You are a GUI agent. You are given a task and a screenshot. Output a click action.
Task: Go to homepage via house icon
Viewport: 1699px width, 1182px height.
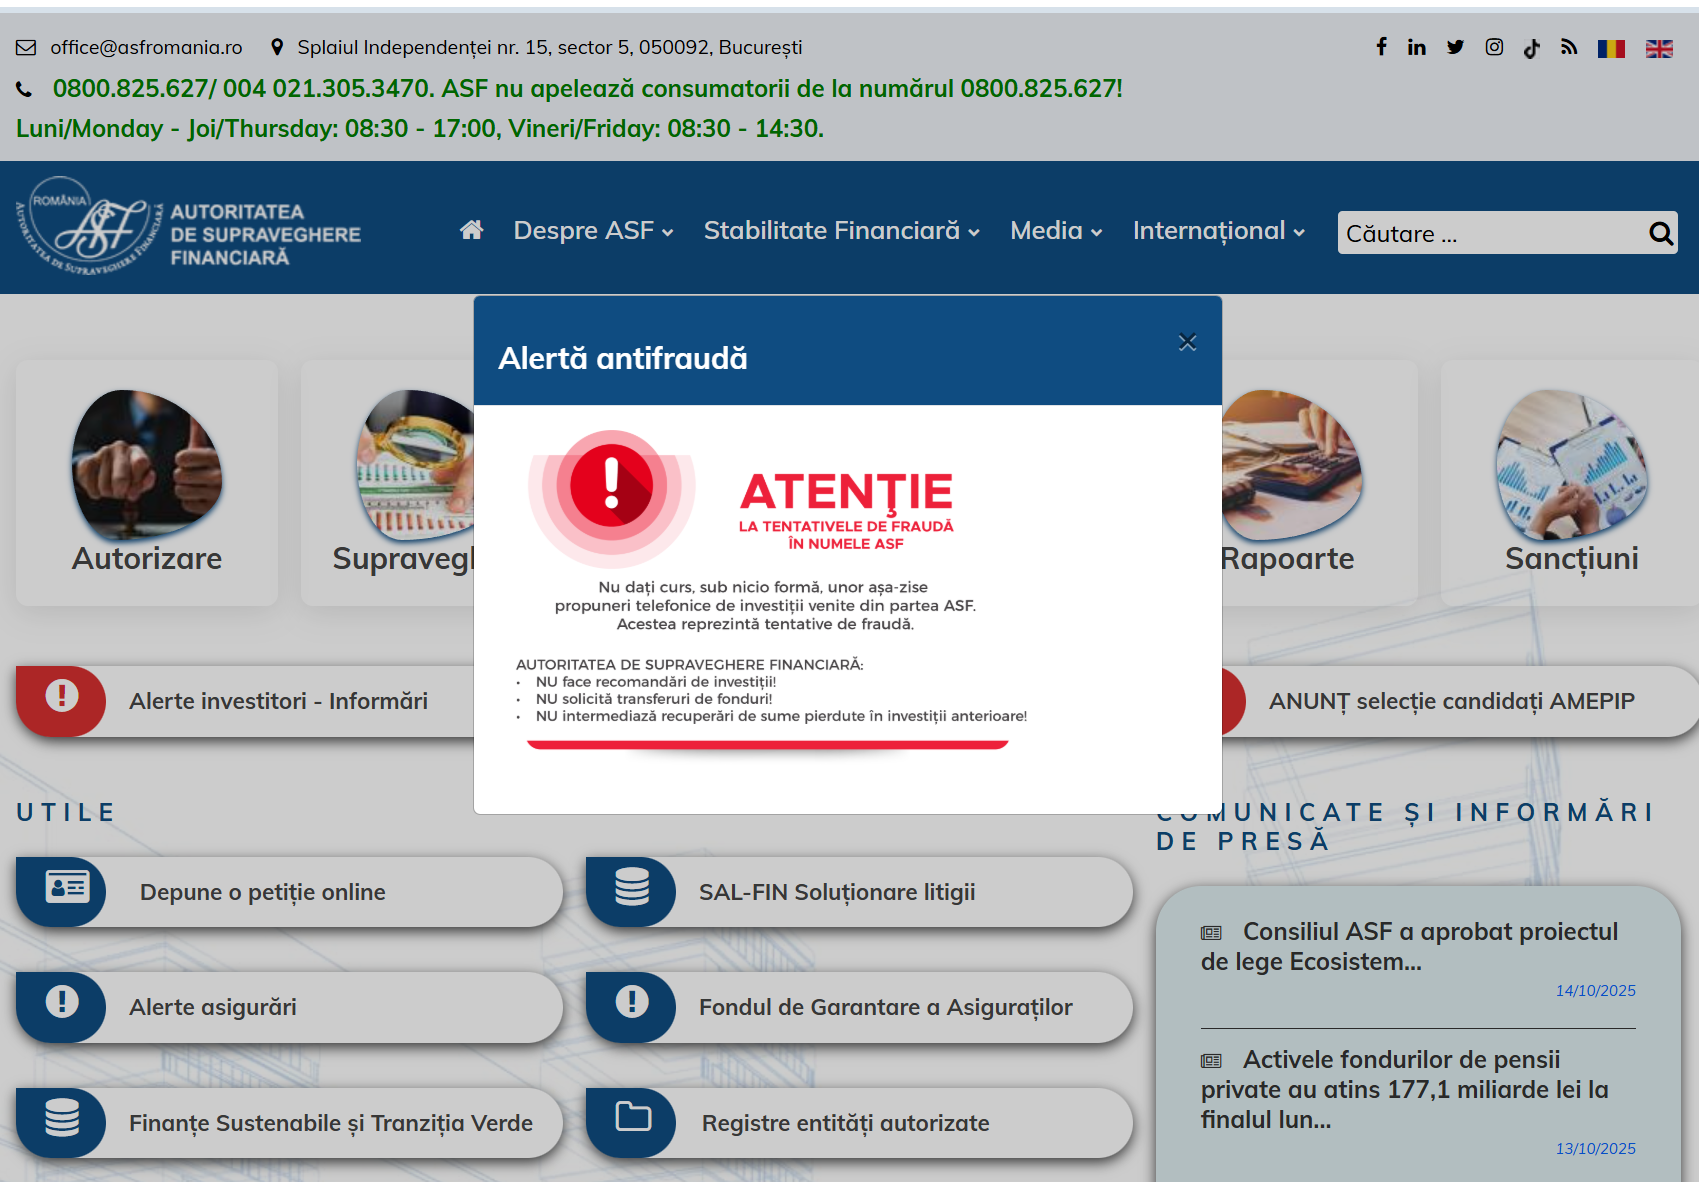[x=471, y=230]
